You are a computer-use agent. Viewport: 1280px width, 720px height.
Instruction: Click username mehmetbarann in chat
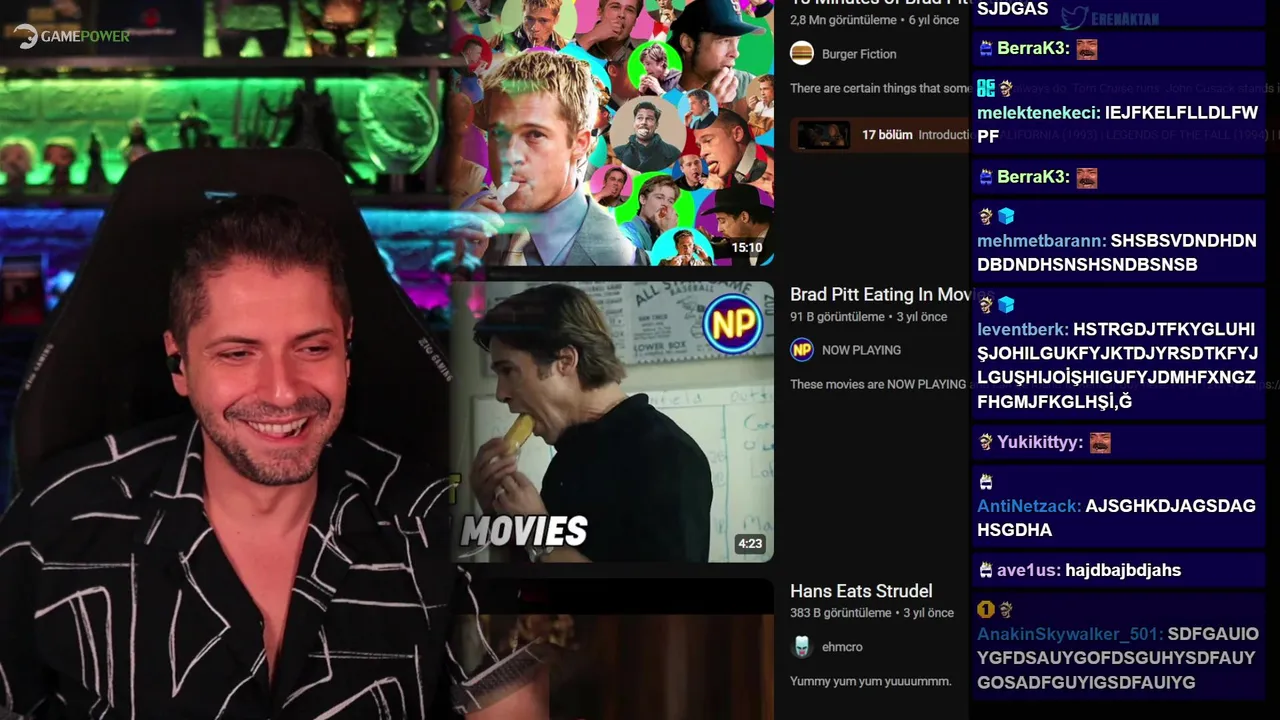point(1041,241)
